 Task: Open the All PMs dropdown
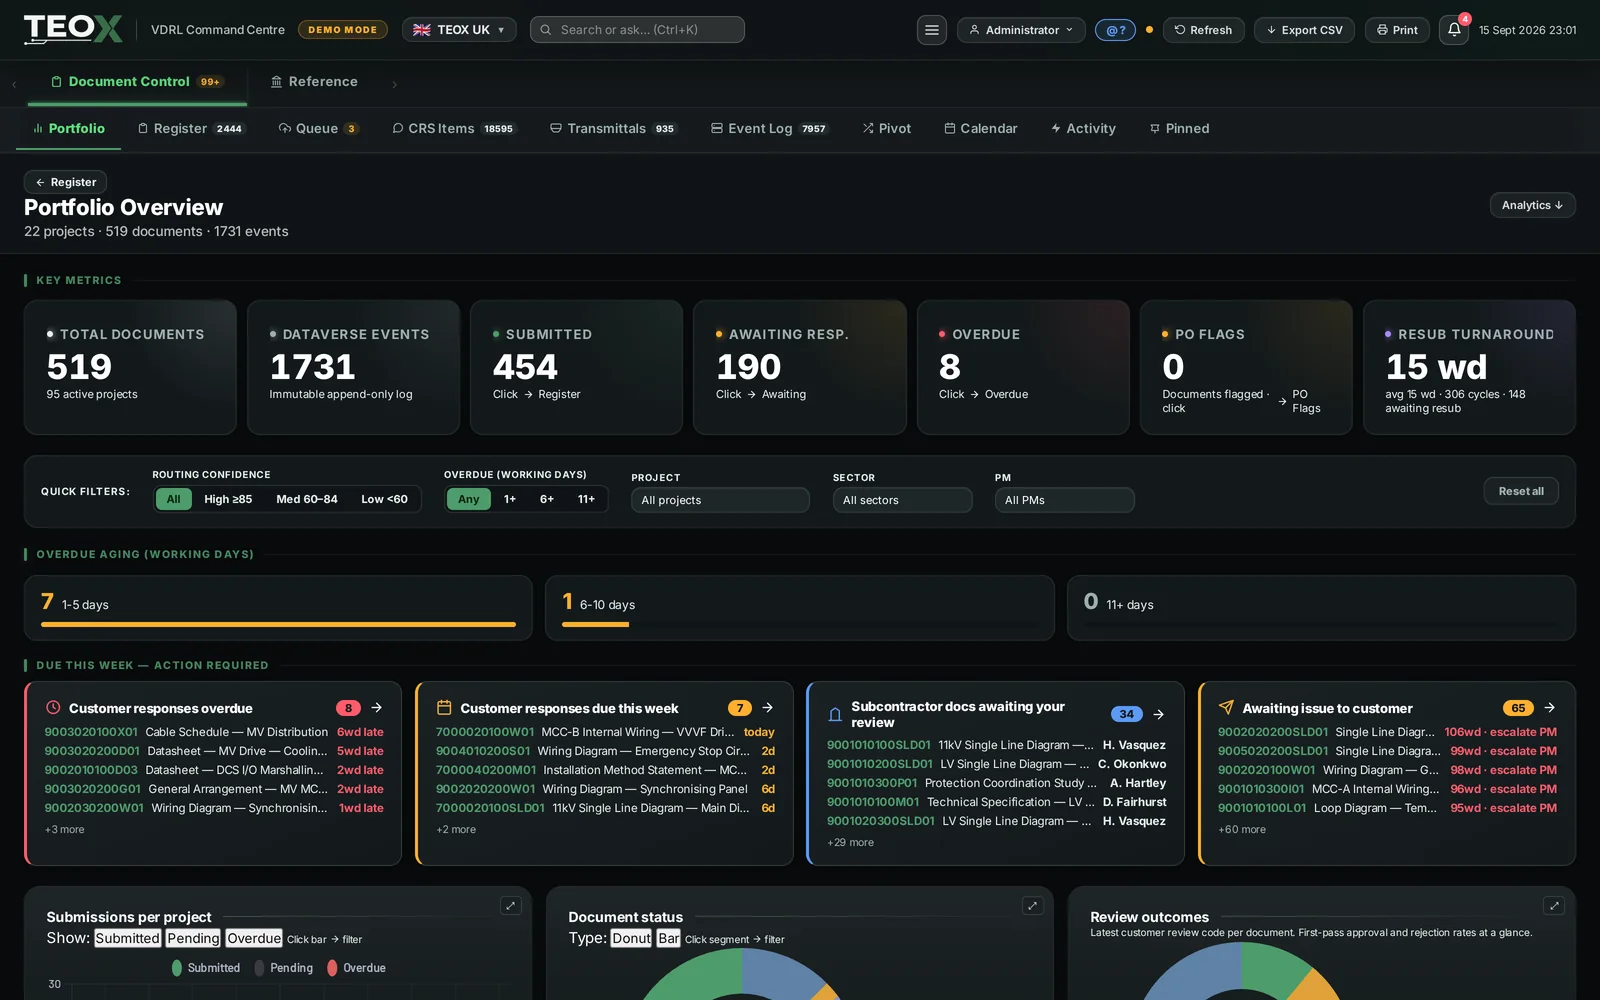(x=1064, y=500)
